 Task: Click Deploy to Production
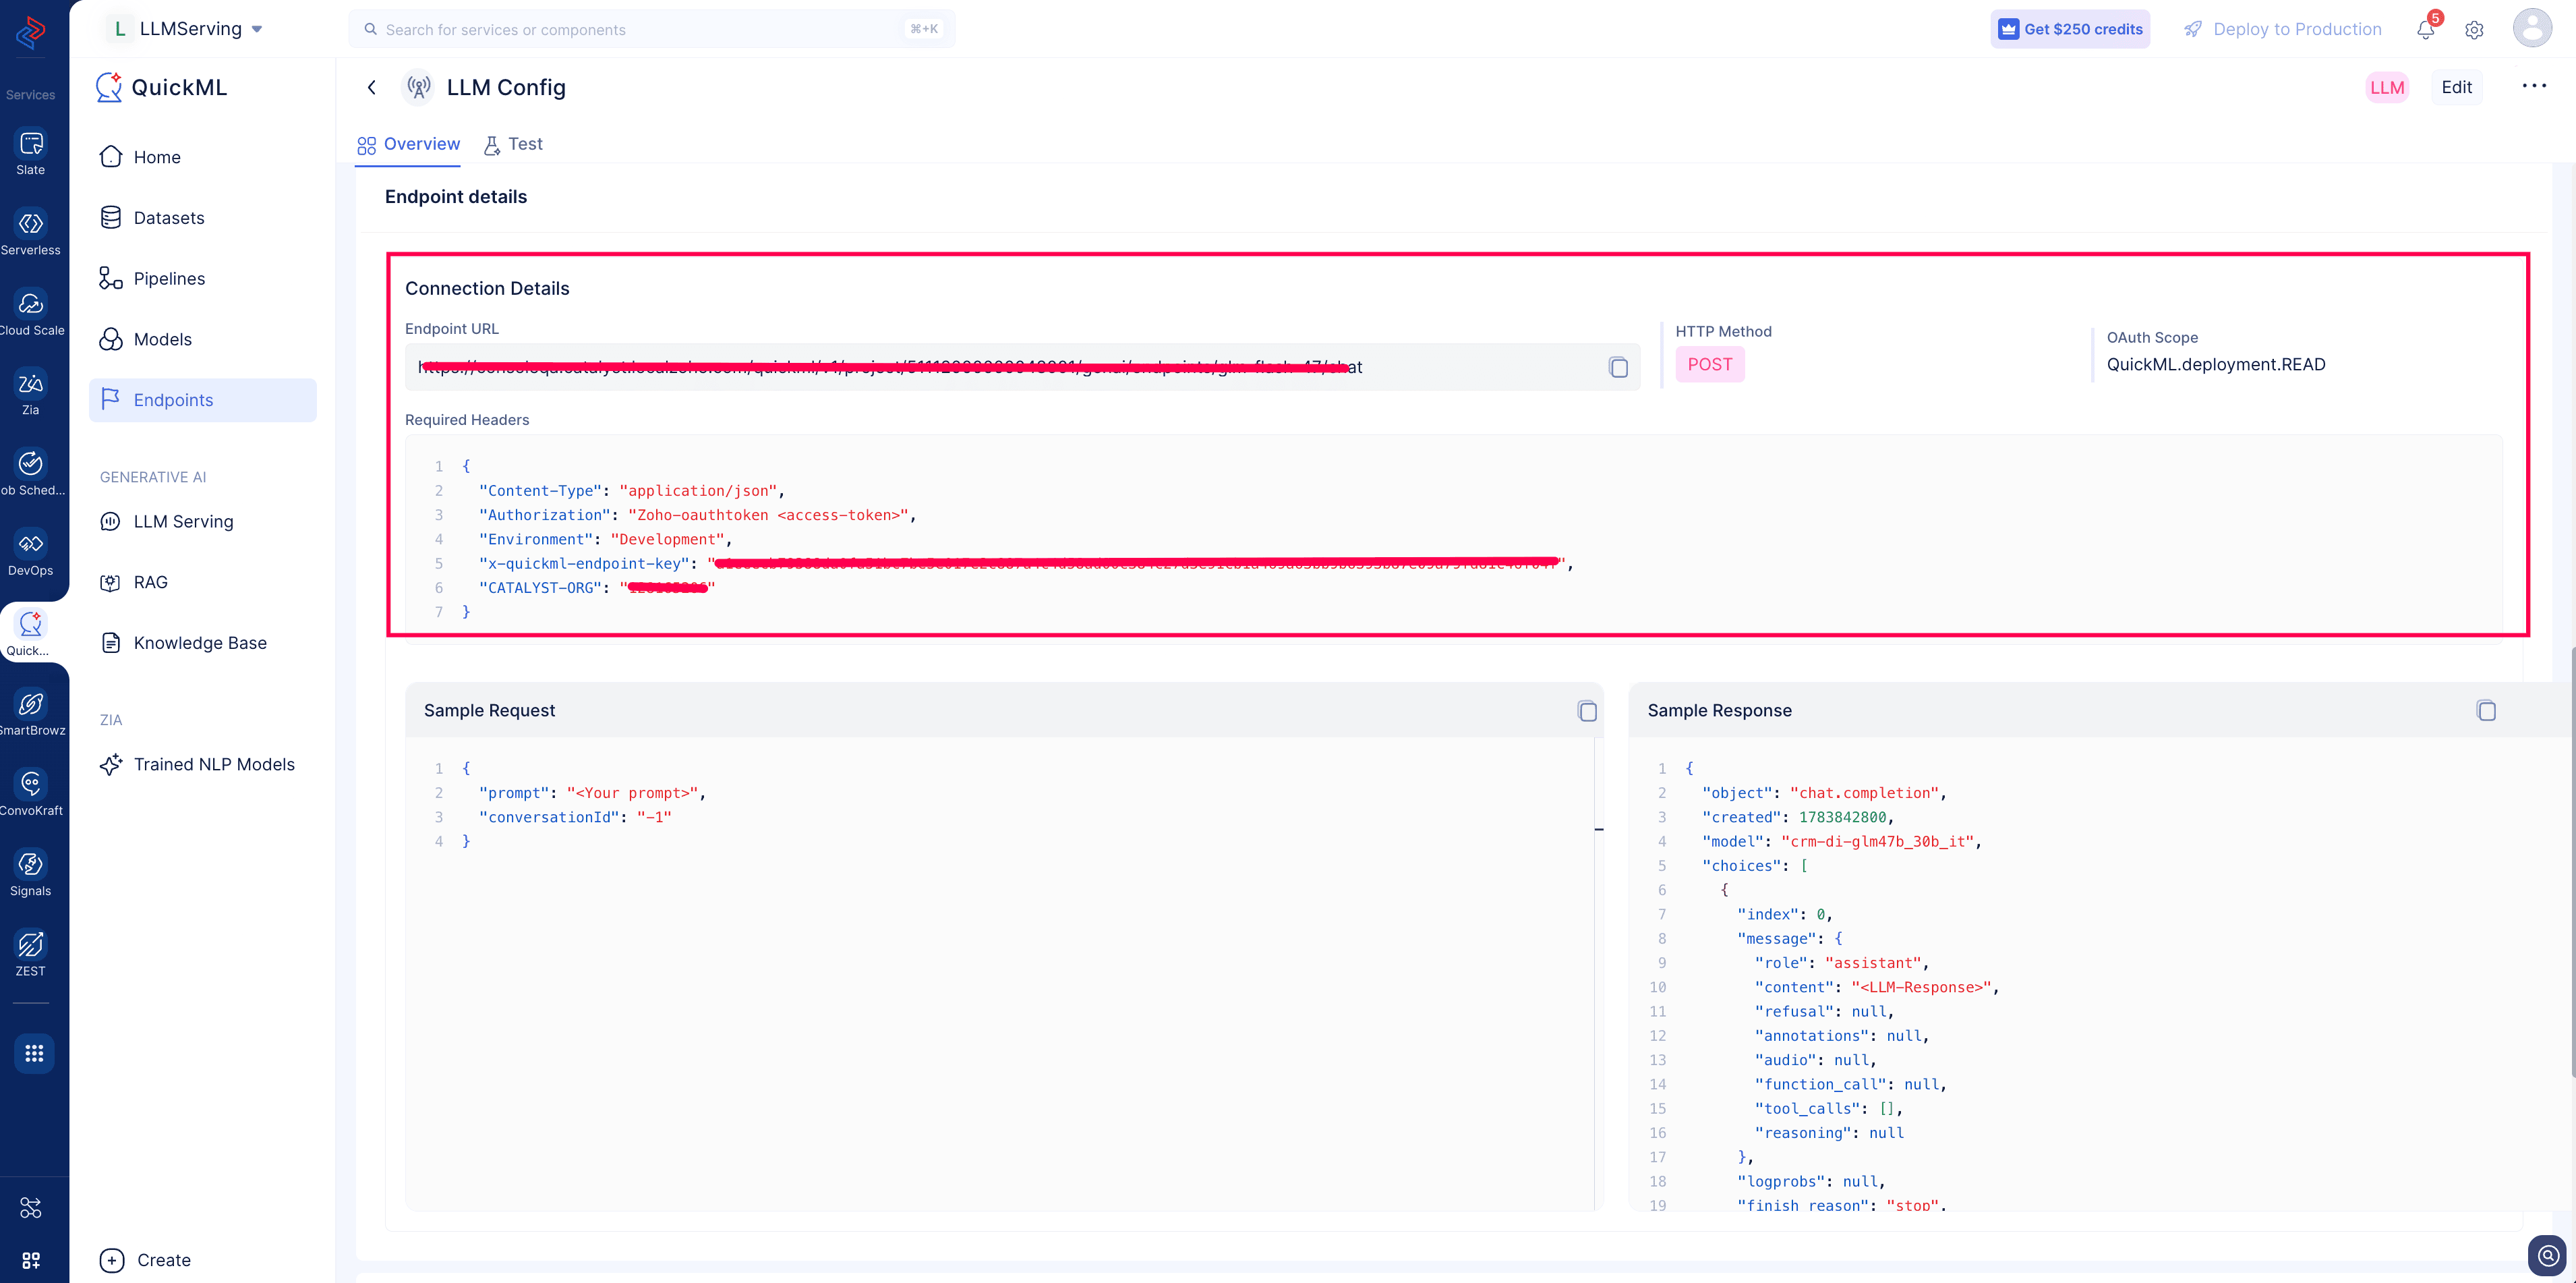click(2282, 29)
